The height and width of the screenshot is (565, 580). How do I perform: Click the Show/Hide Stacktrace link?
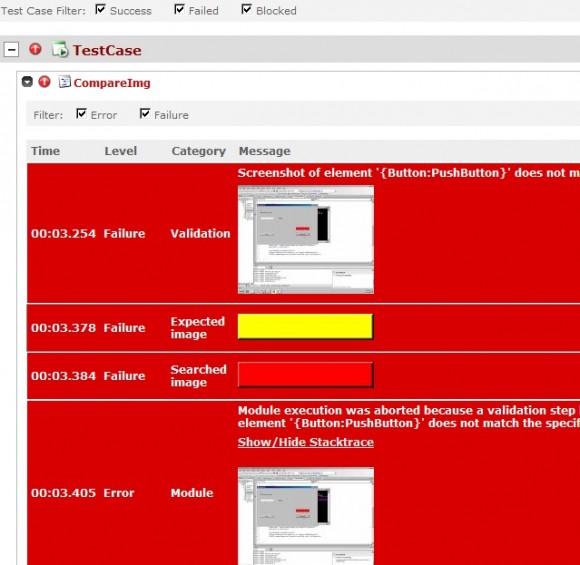click(306, 442)
